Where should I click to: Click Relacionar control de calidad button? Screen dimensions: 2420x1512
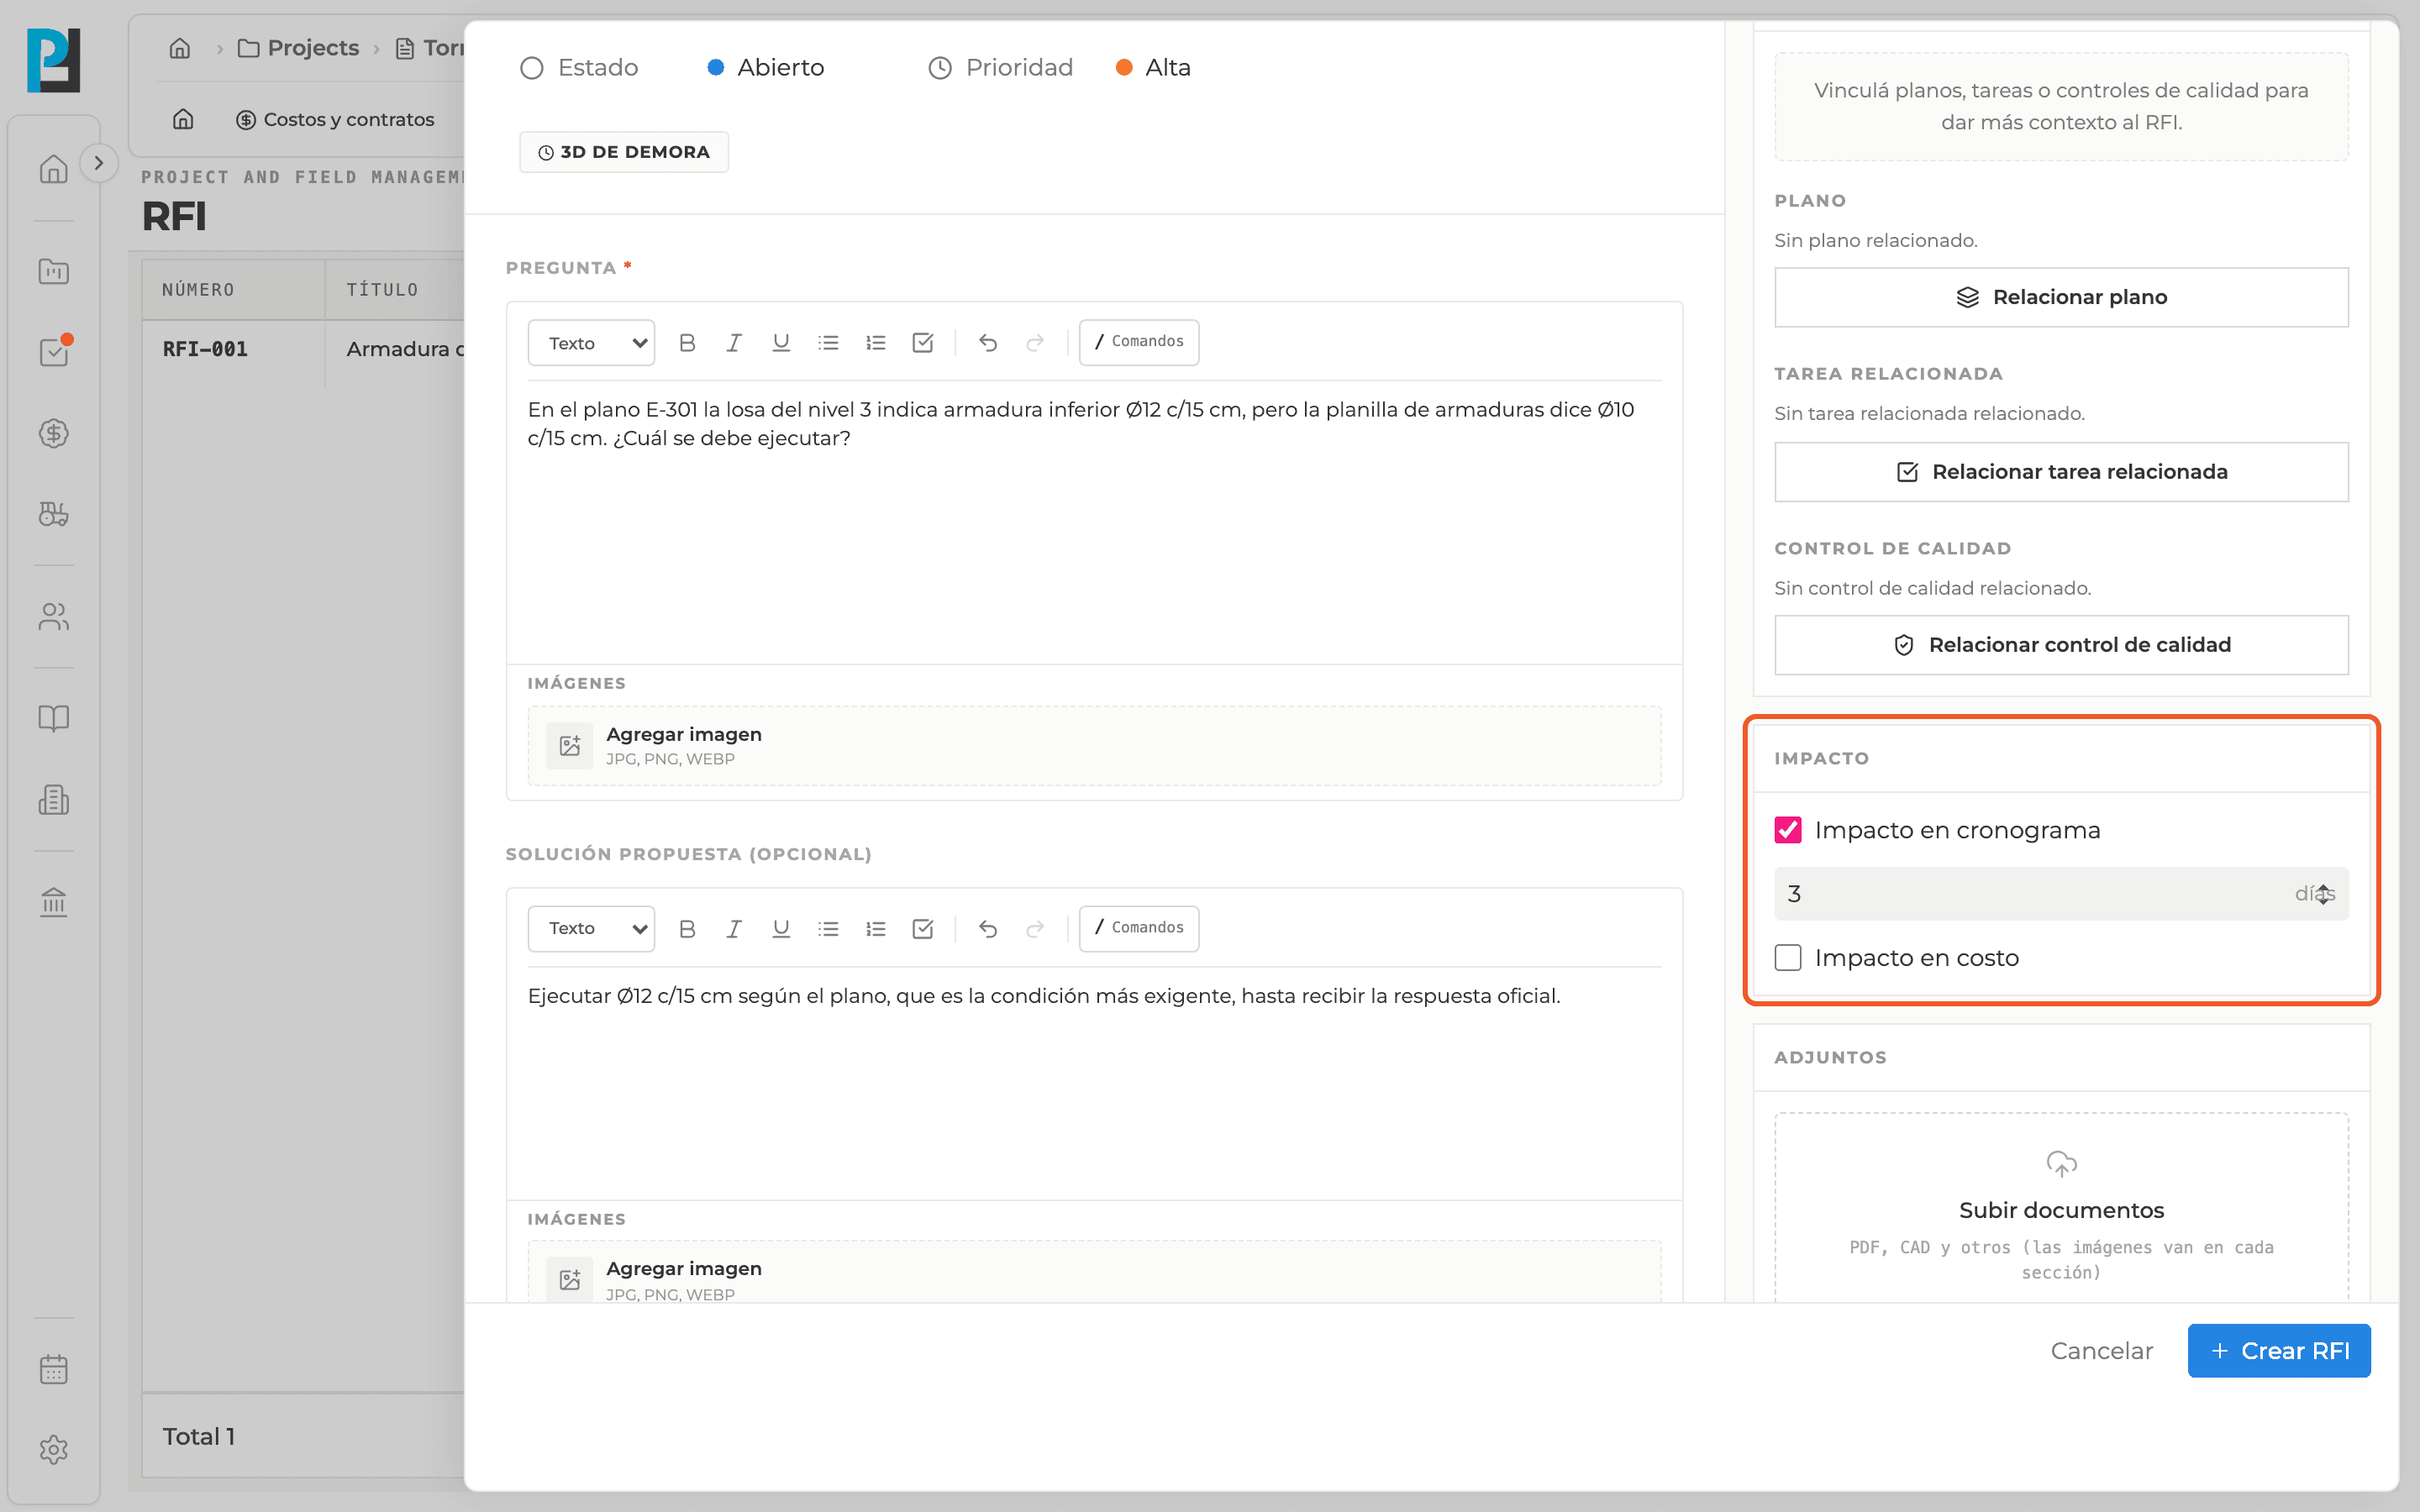2061,645
